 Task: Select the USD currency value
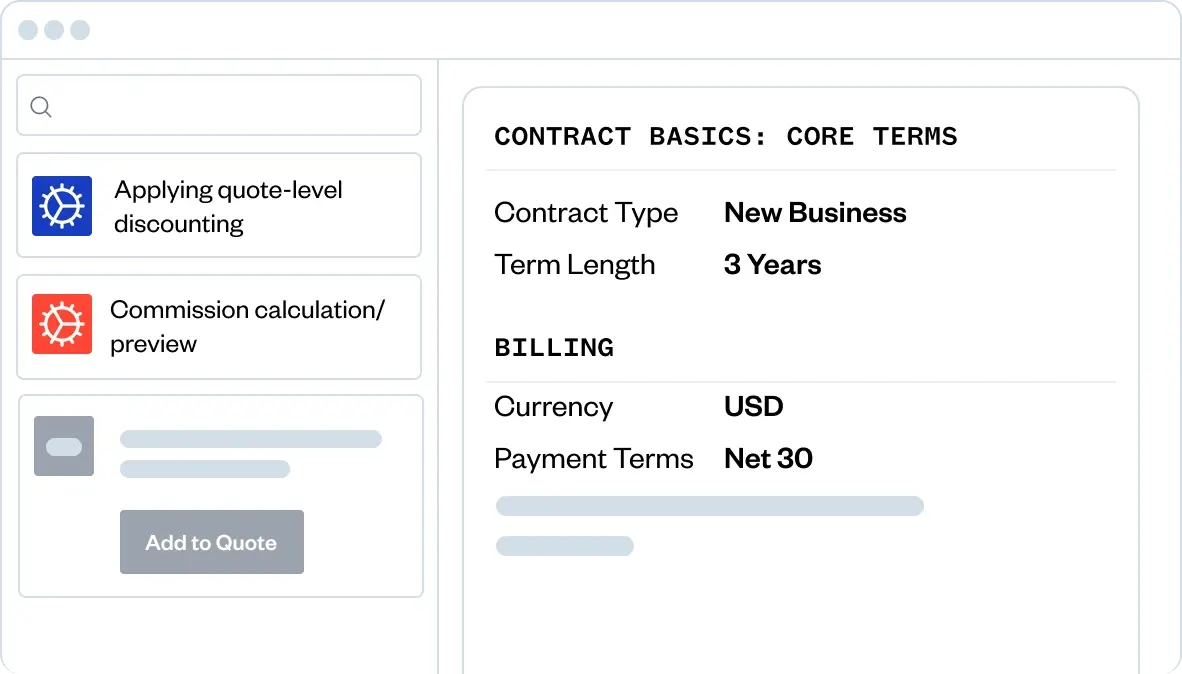(x=753, y=407)
